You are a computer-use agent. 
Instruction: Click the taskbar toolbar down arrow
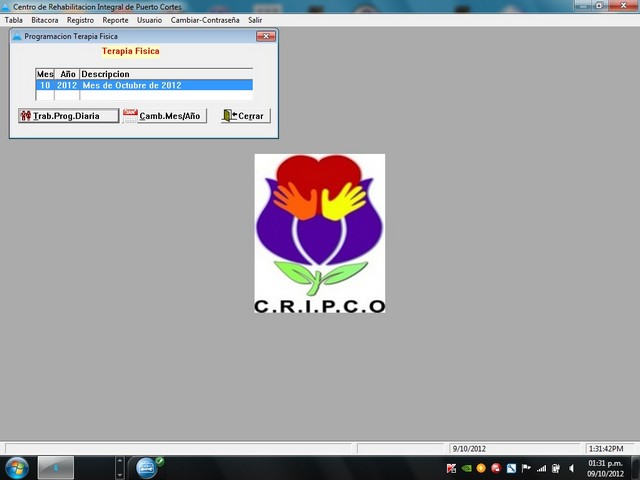coord(120,475)
